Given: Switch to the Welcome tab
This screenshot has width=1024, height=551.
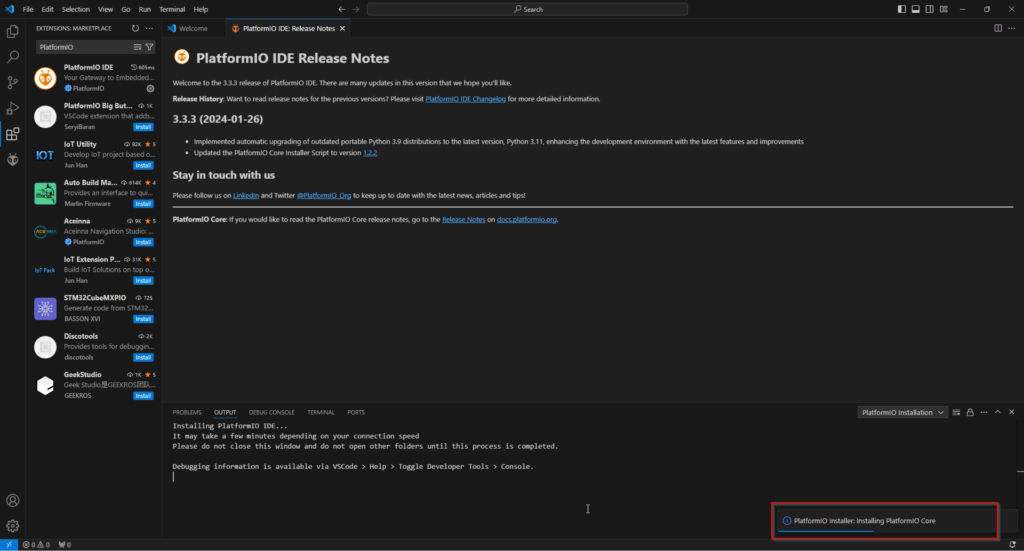Looking at the screenshot, I should coord(193,29).
